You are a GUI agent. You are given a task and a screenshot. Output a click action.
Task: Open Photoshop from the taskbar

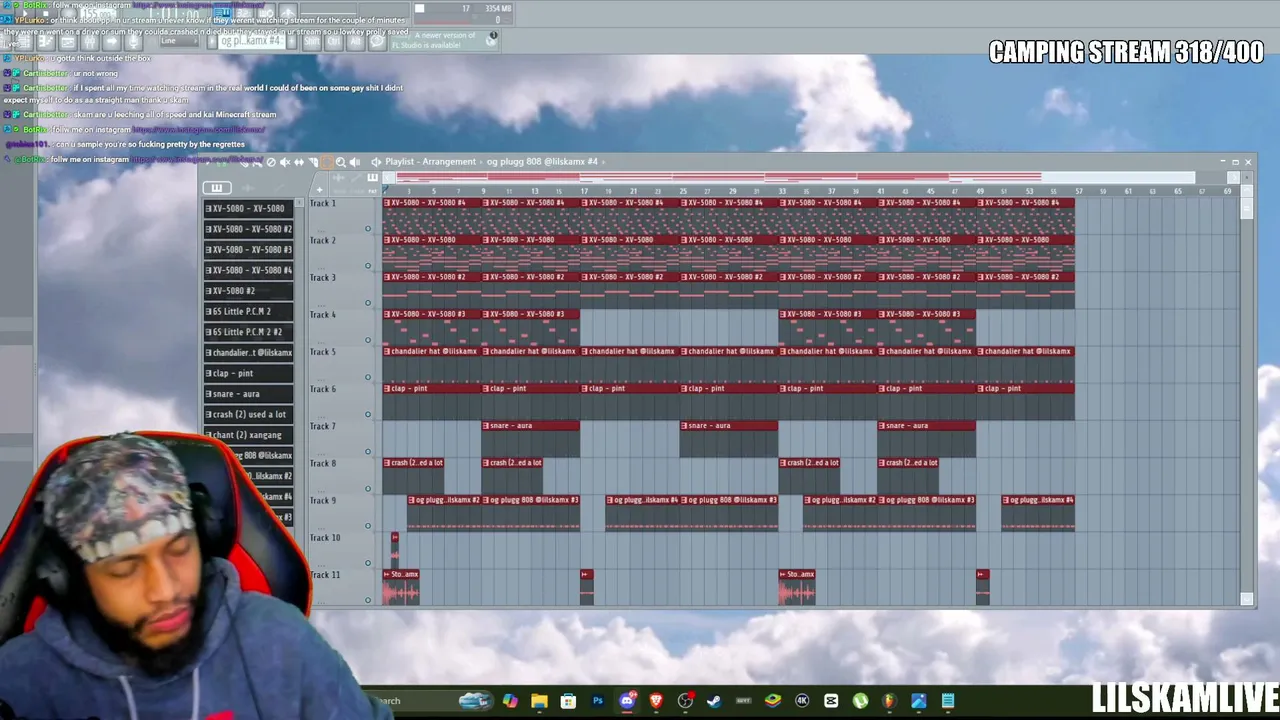point(598,701)
